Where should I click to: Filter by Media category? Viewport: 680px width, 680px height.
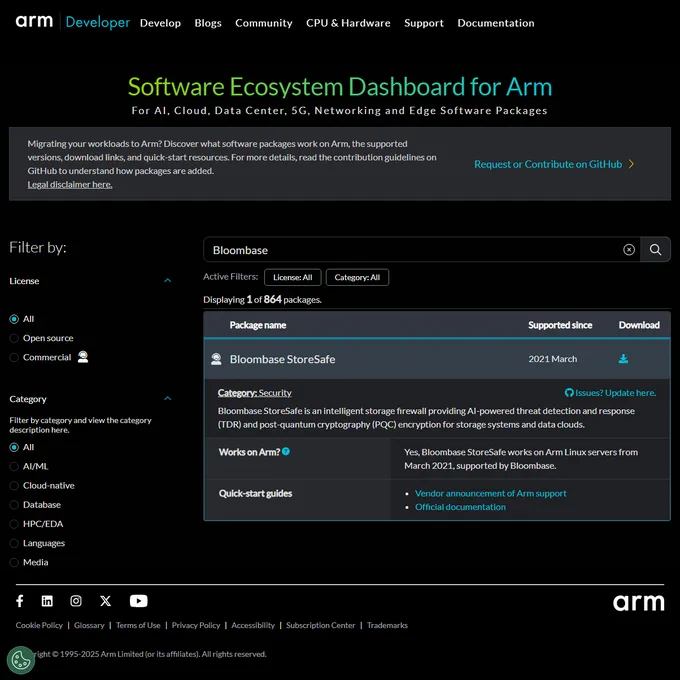coord(14,562)
